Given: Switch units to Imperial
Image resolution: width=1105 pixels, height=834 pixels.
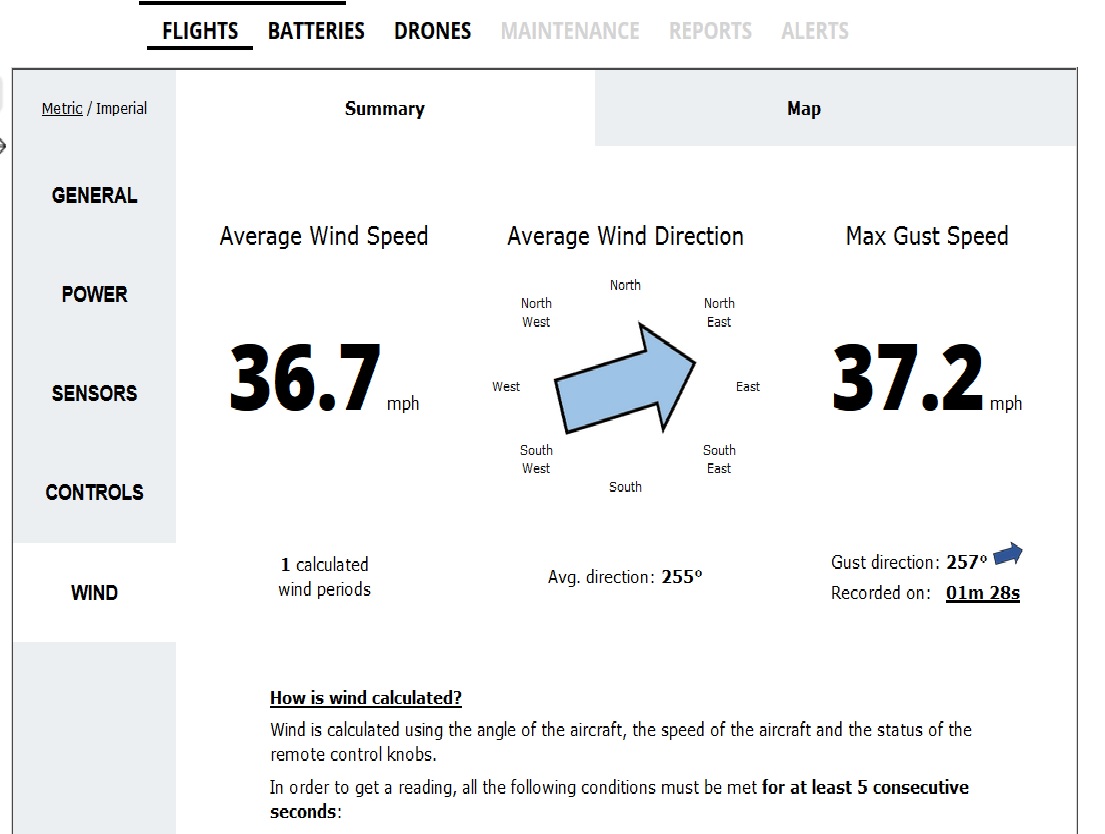Looking at the screenshot, I should pos(121,108).
